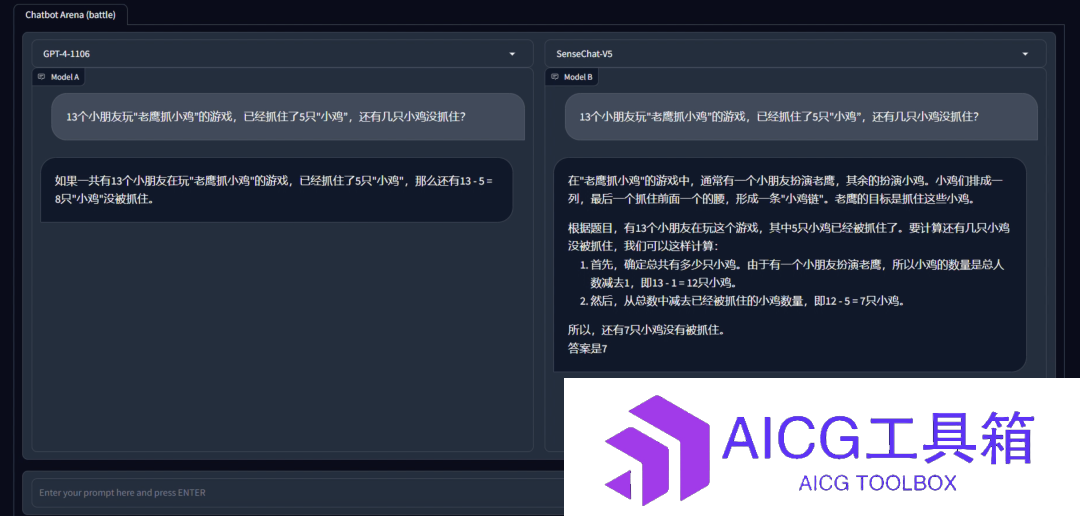Focus the Enter your prompt input field
1080x516 pixels.
click(298, 493)
